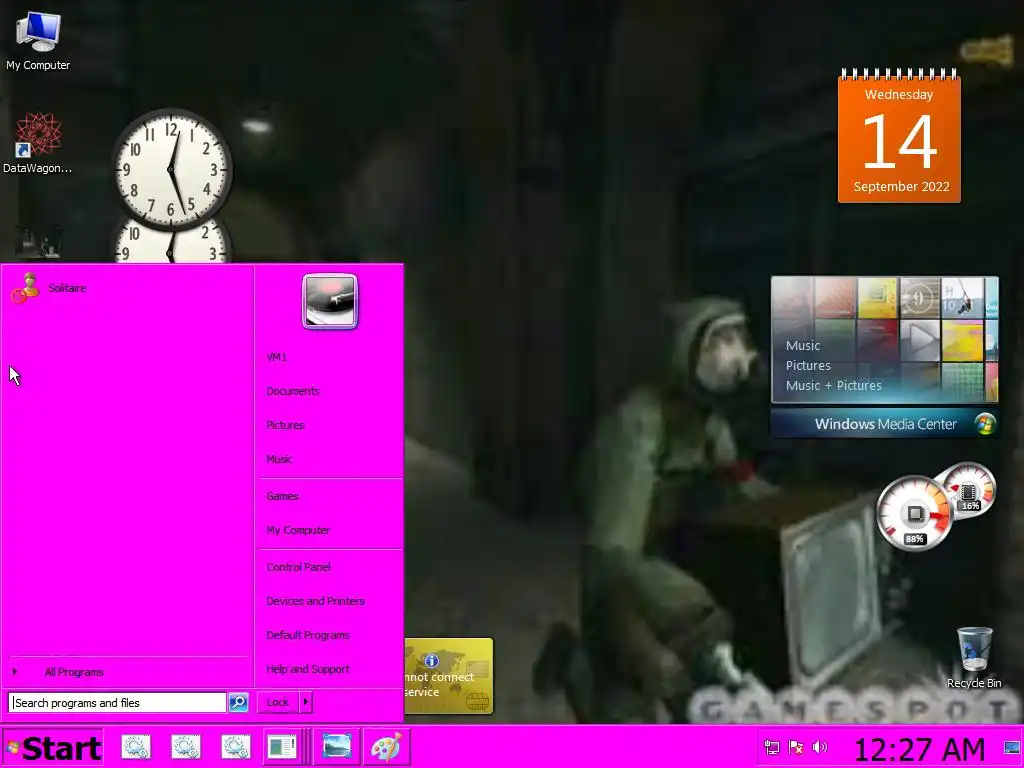Image resolution: width=1024 pixels, height=768 pixels.
Task: Open the Paint palette taskbar icon
Action: [x=386, y=747]
